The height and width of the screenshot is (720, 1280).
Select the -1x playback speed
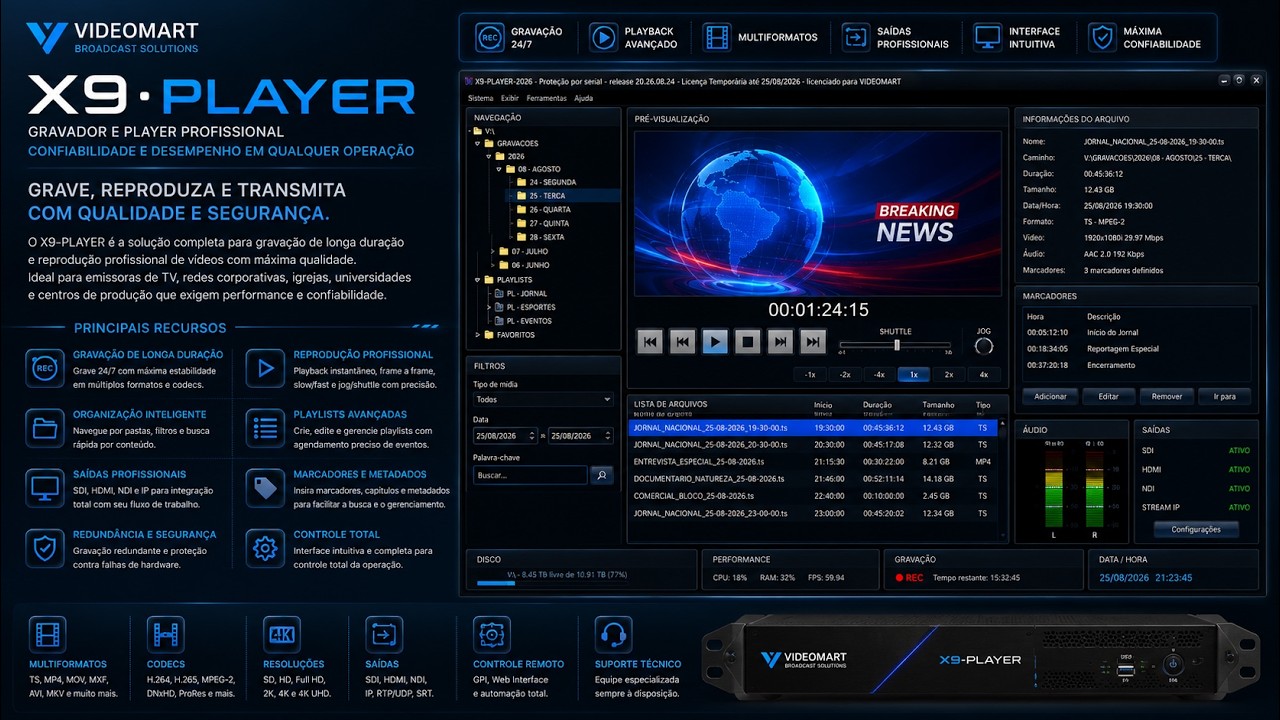(x=810, y=375)
